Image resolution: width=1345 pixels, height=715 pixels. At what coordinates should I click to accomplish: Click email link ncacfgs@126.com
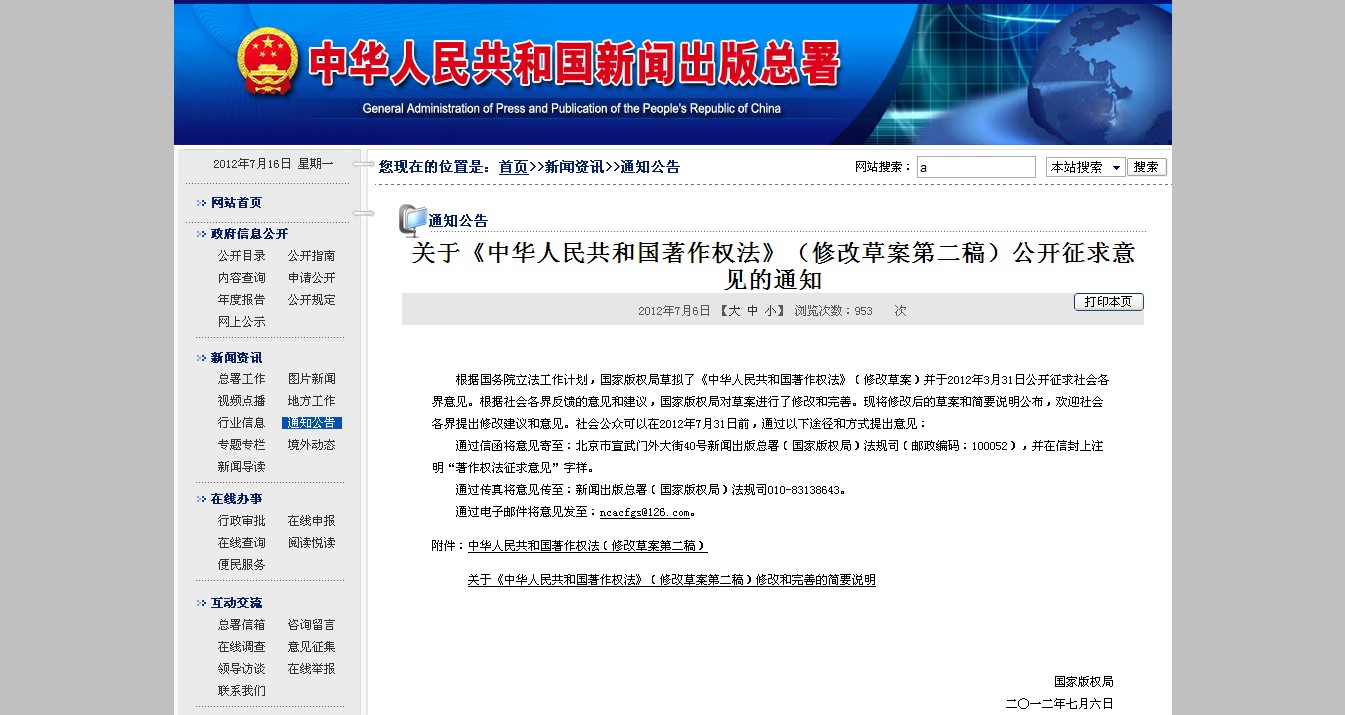(x=644, y=512)
